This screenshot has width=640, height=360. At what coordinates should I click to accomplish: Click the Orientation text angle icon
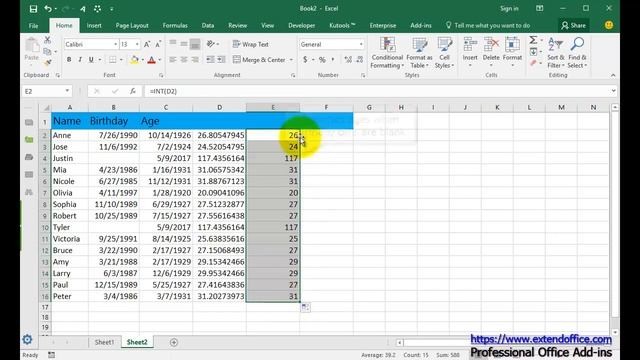click(x=211, y=44)
